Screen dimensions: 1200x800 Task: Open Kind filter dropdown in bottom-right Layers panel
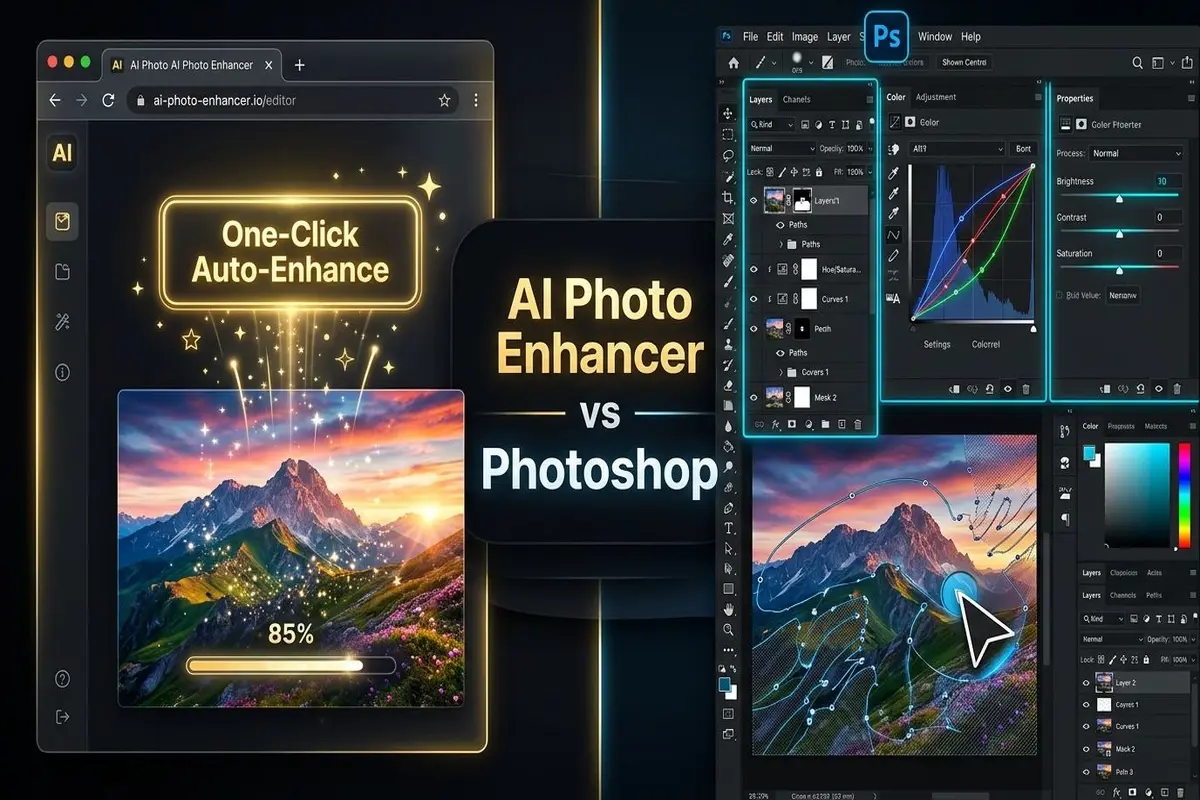[x=1103, y=619]
